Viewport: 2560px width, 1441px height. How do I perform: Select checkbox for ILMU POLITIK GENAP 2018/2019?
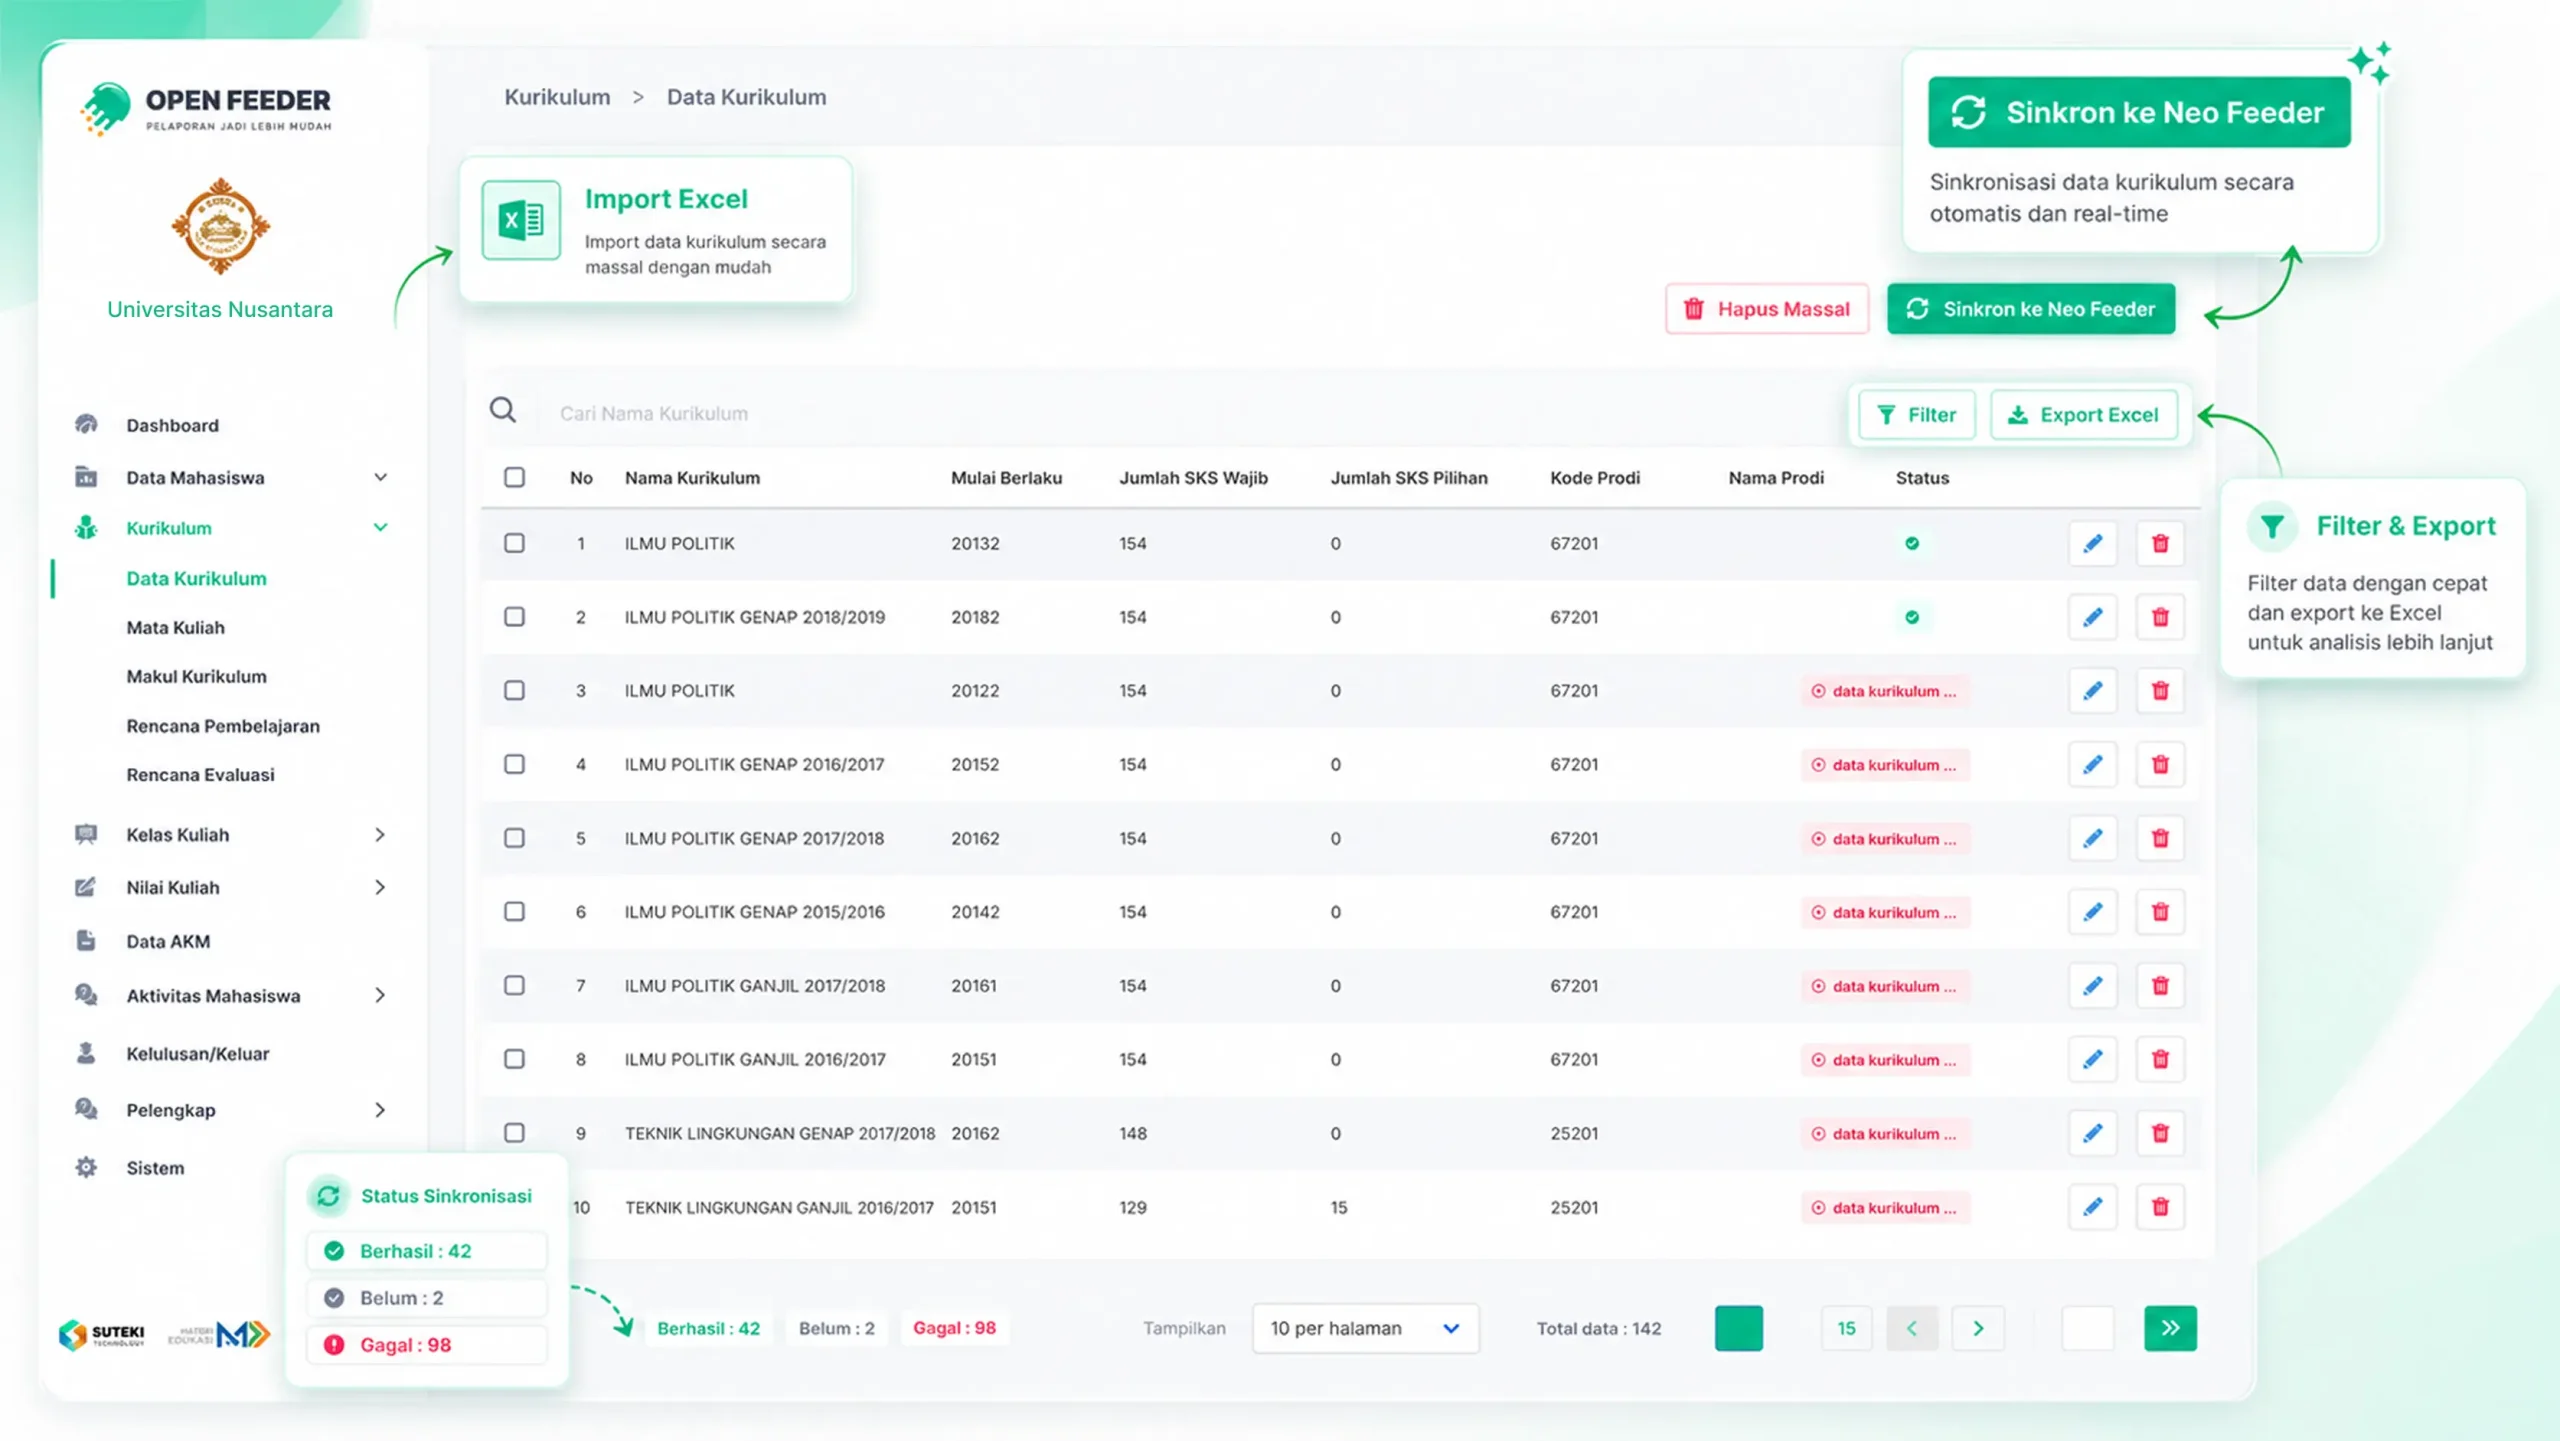[x=514, y=617]
